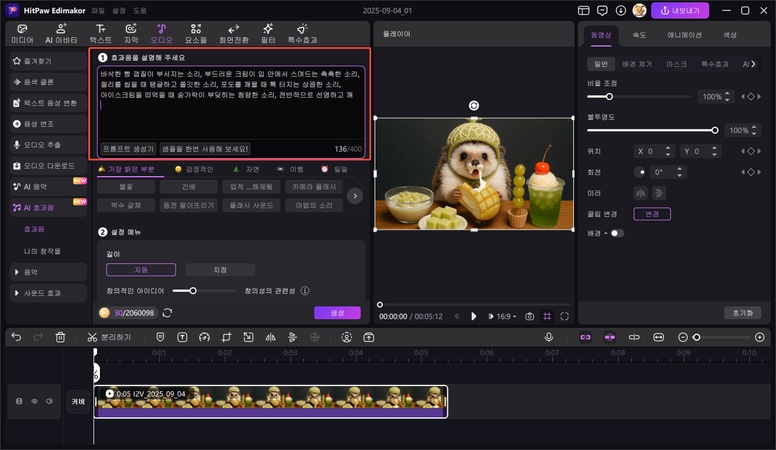Open the 텍스트 (Text) tool
This screenshot has width=776, height=450.
100,34
